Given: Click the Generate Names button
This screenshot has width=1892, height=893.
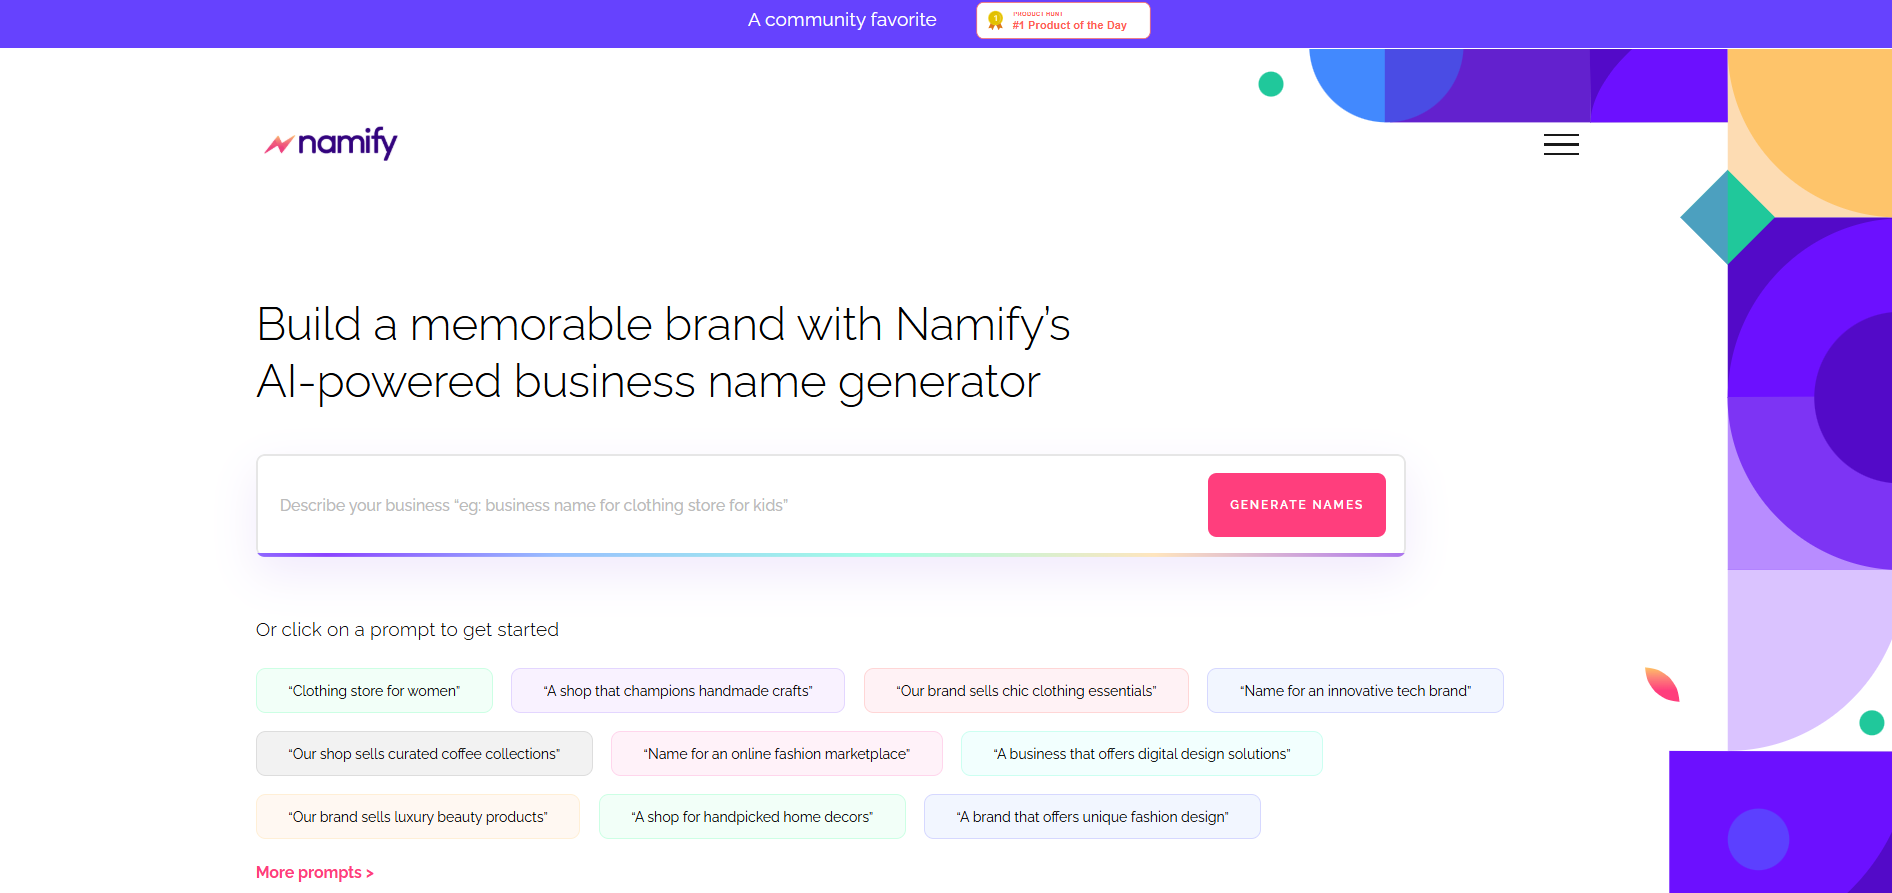Looking at the screenshot, I should coord(1296,505).
